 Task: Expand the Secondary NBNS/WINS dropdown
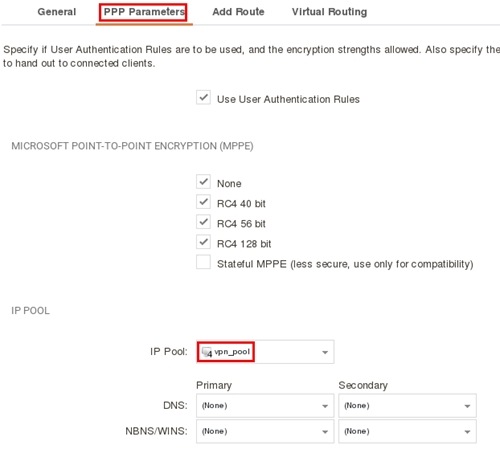[407, 431]
